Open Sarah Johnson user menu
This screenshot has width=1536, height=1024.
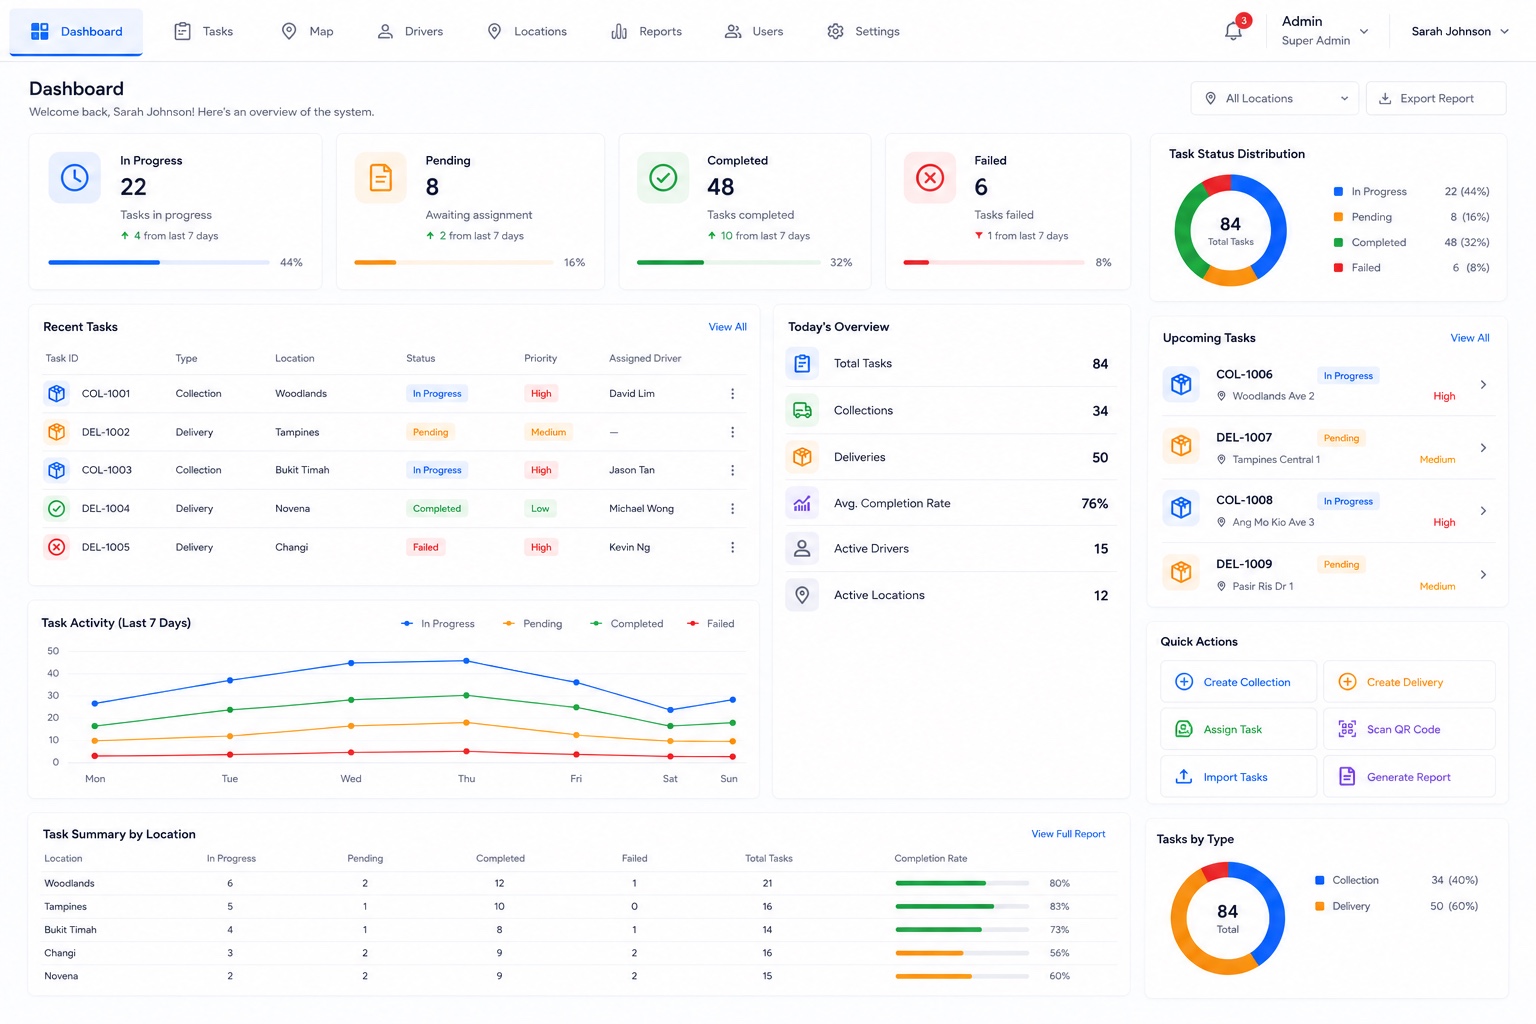click(x=1460, y=31)
